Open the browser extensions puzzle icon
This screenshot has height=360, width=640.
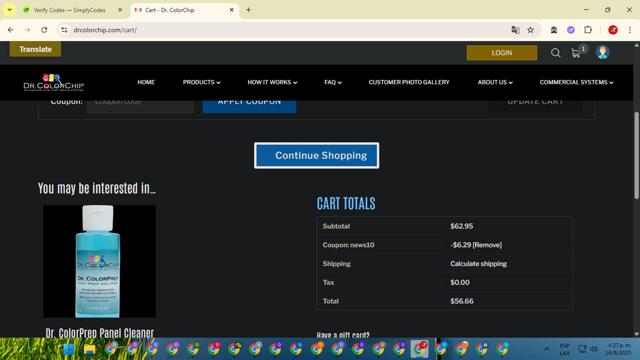[x=588, y=30]
